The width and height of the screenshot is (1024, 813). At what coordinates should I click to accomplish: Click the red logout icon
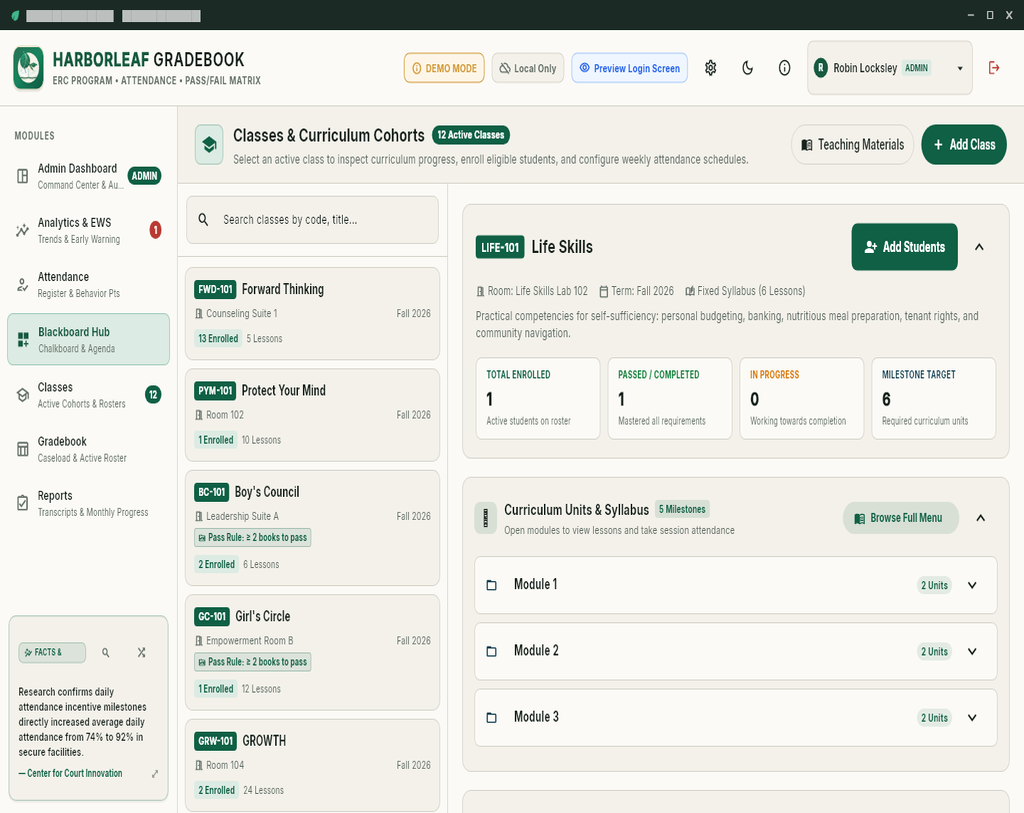point(994,68)
